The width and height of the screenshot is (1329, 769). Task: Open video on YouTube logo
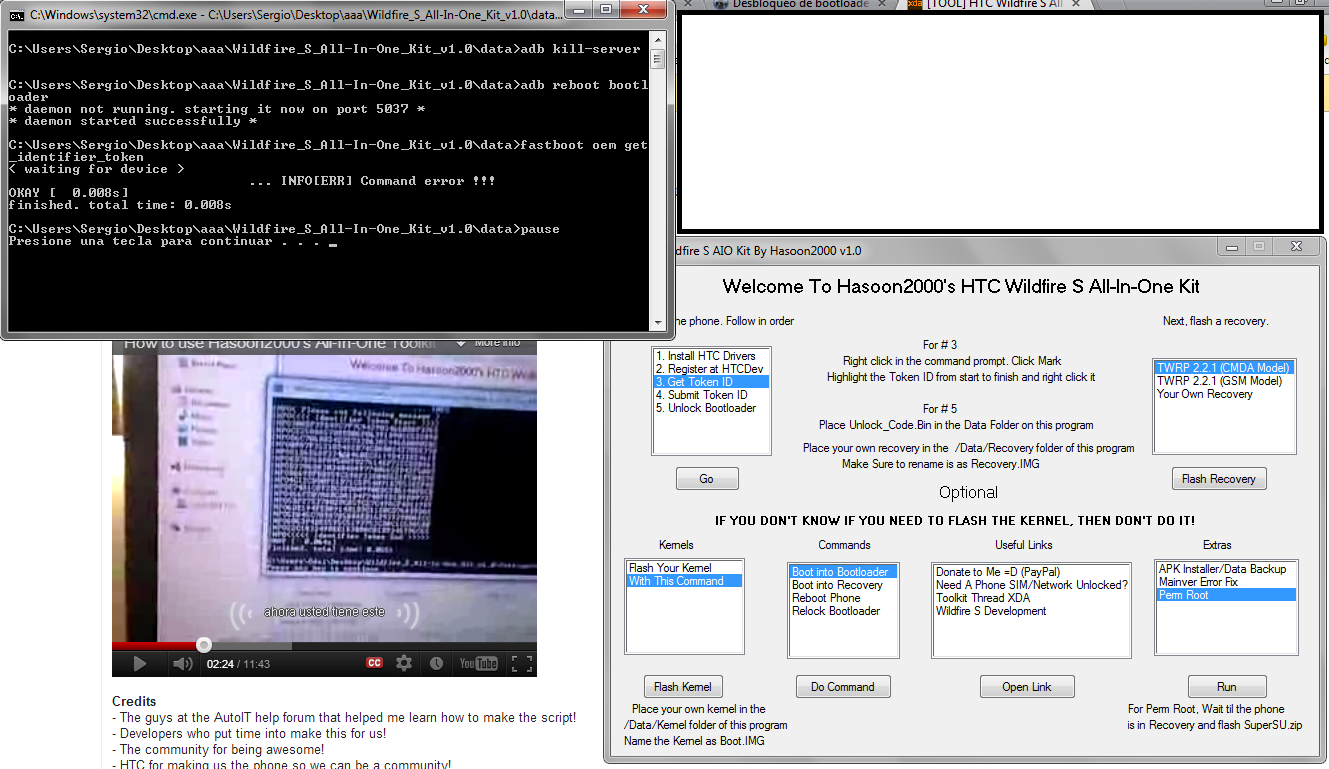[478, 663]
